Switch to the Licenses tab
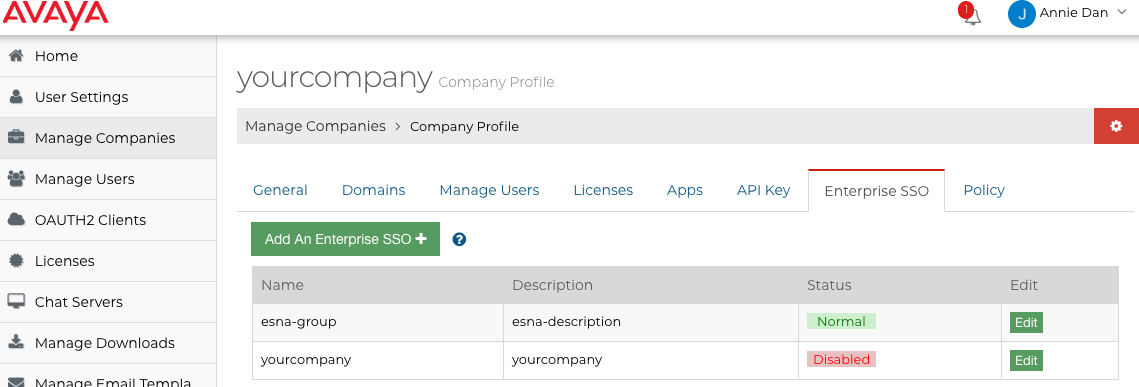This screenshot has width=1139, height=387. 603,190
